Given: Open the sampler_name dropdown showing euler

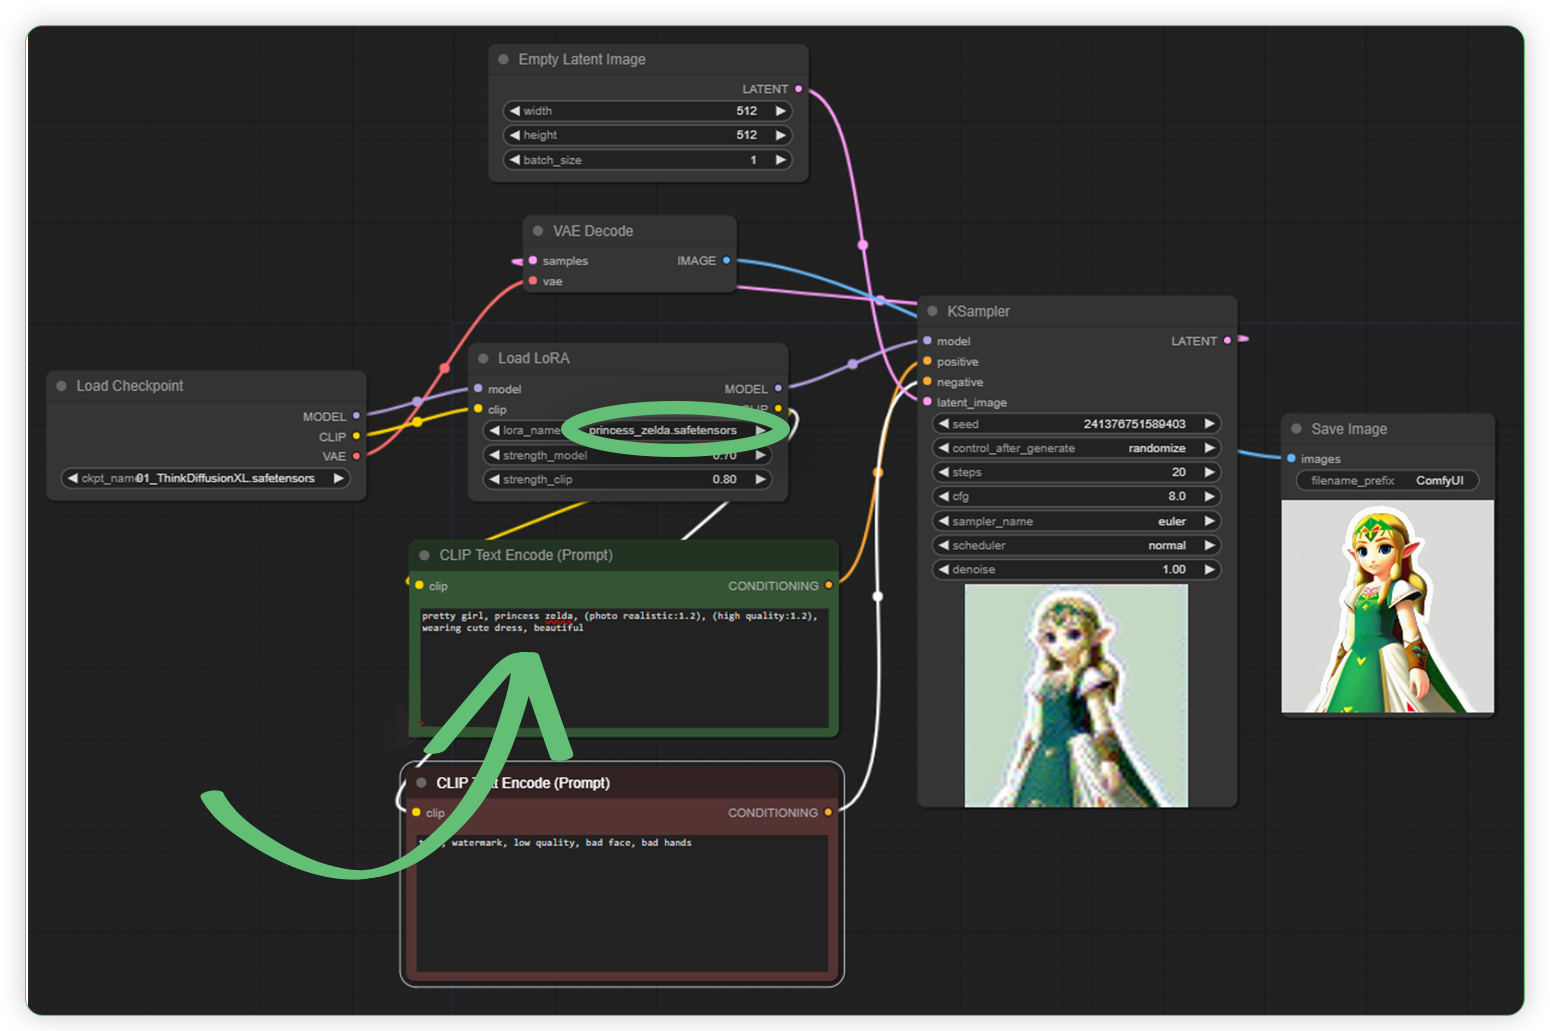Looking at the screenshot, I should tap(1076, 521).
